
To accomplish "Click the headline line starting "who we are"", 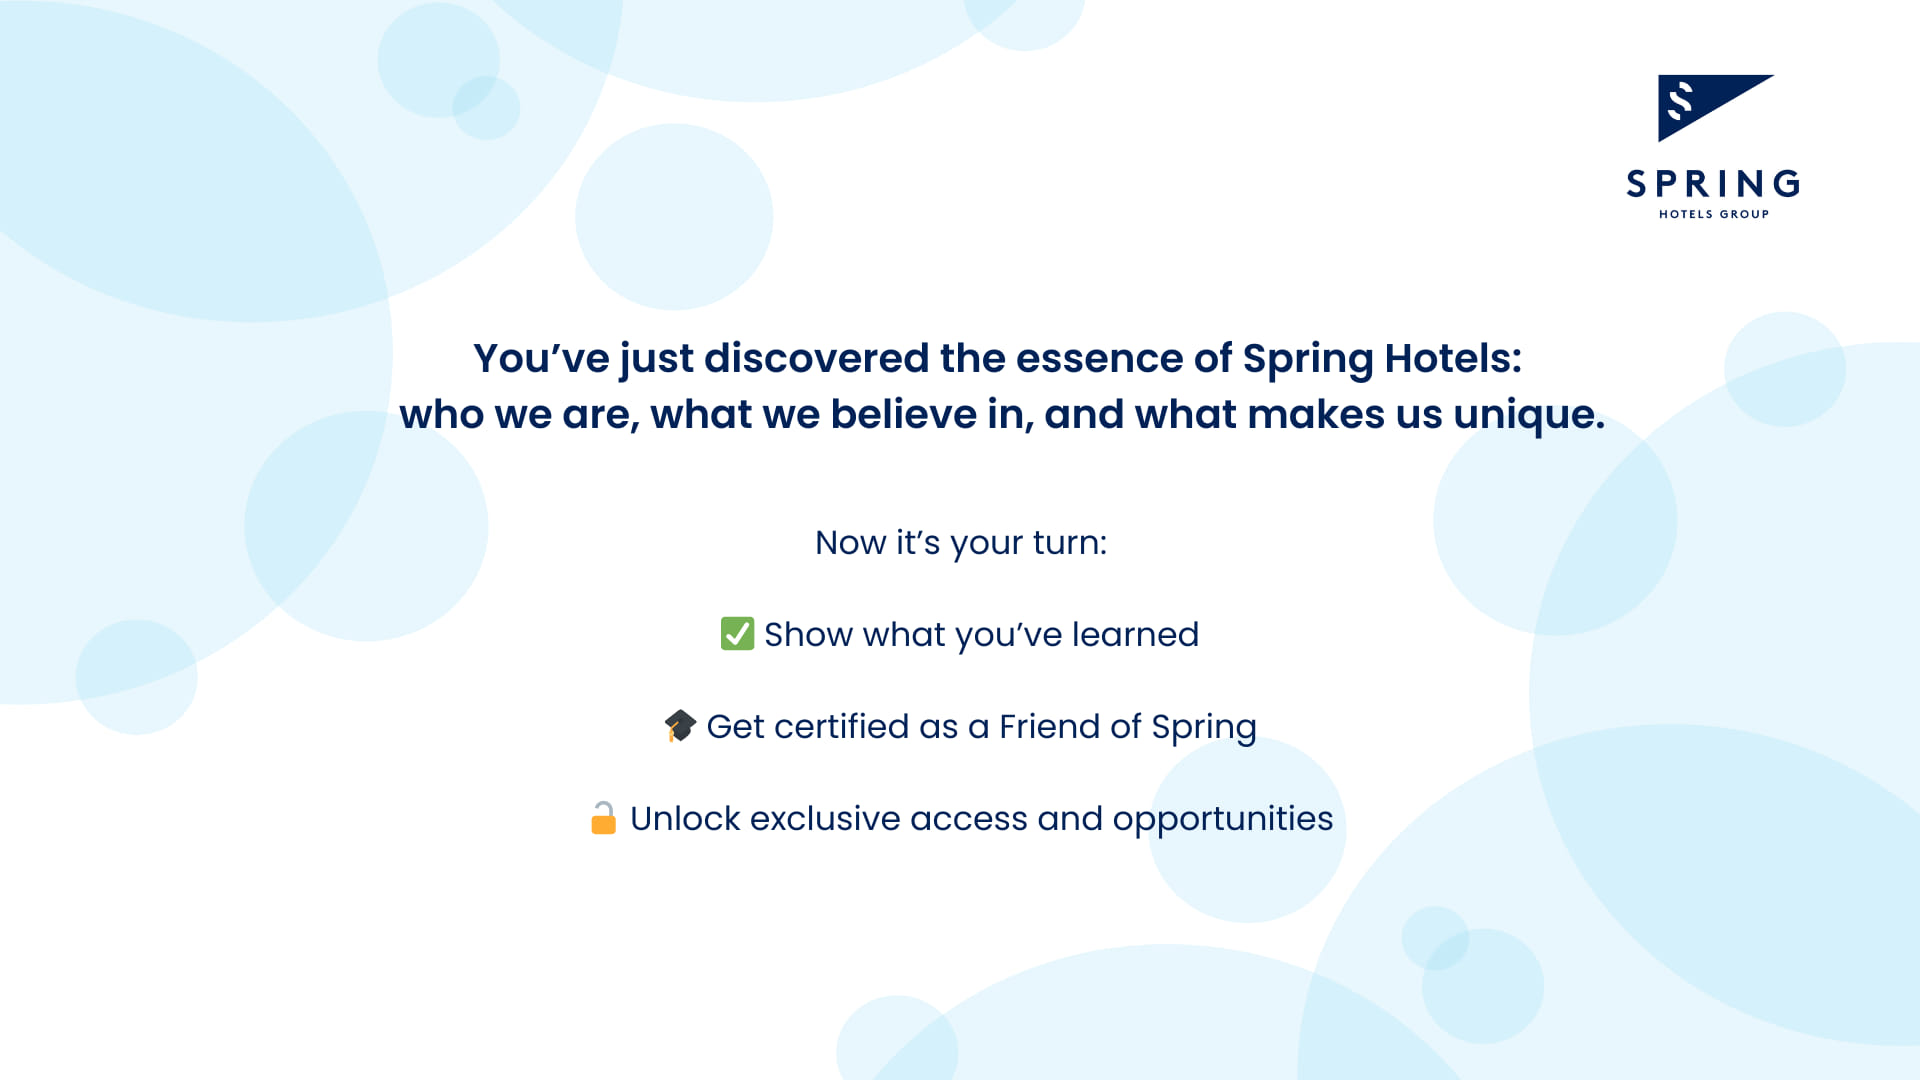I will [x=1002, y=414].
